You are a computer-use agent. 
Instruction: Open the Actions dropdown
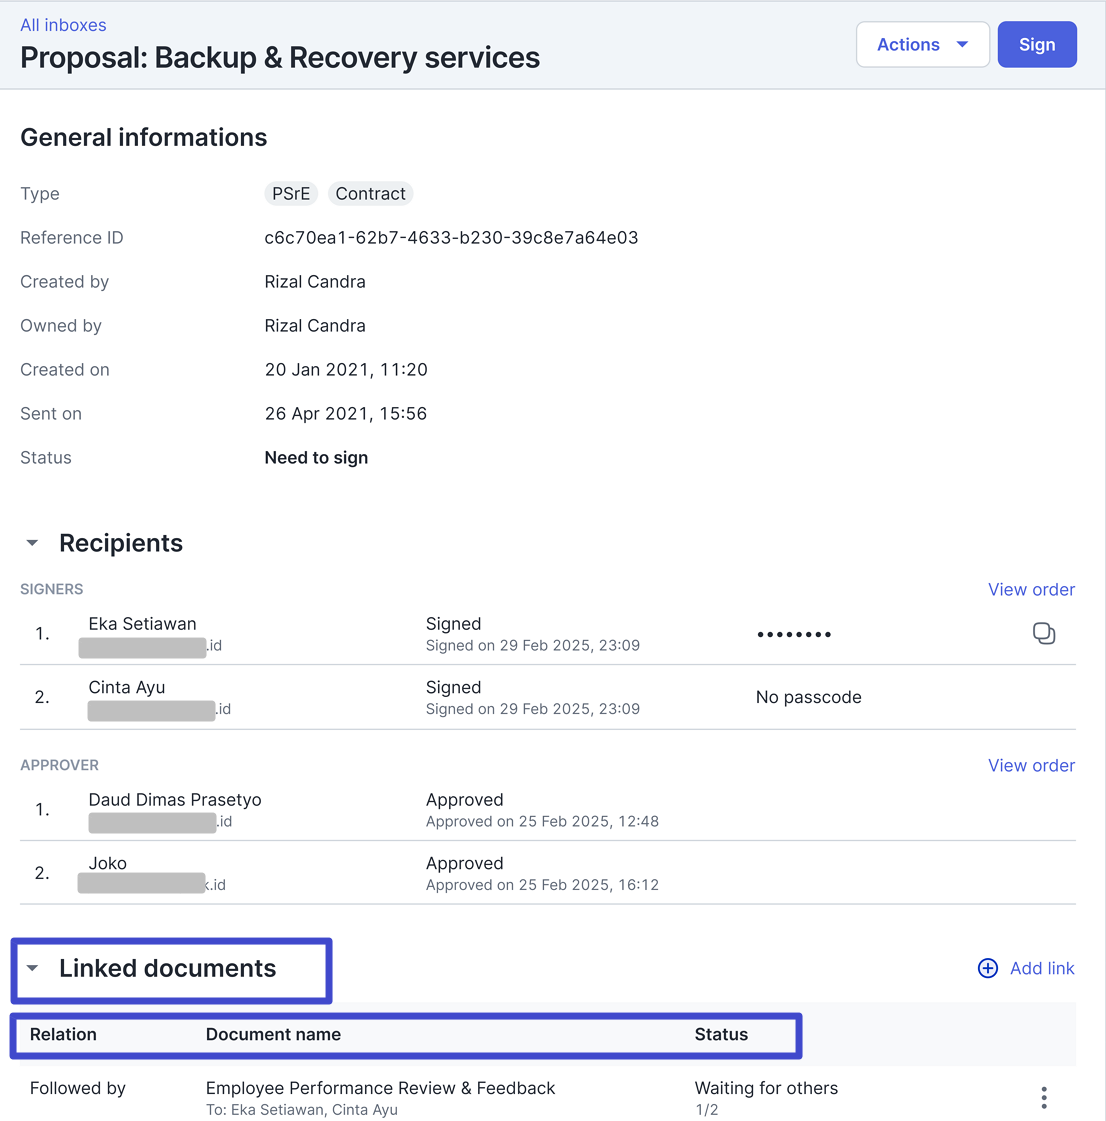pyautogui.click(x=922, y=45)
